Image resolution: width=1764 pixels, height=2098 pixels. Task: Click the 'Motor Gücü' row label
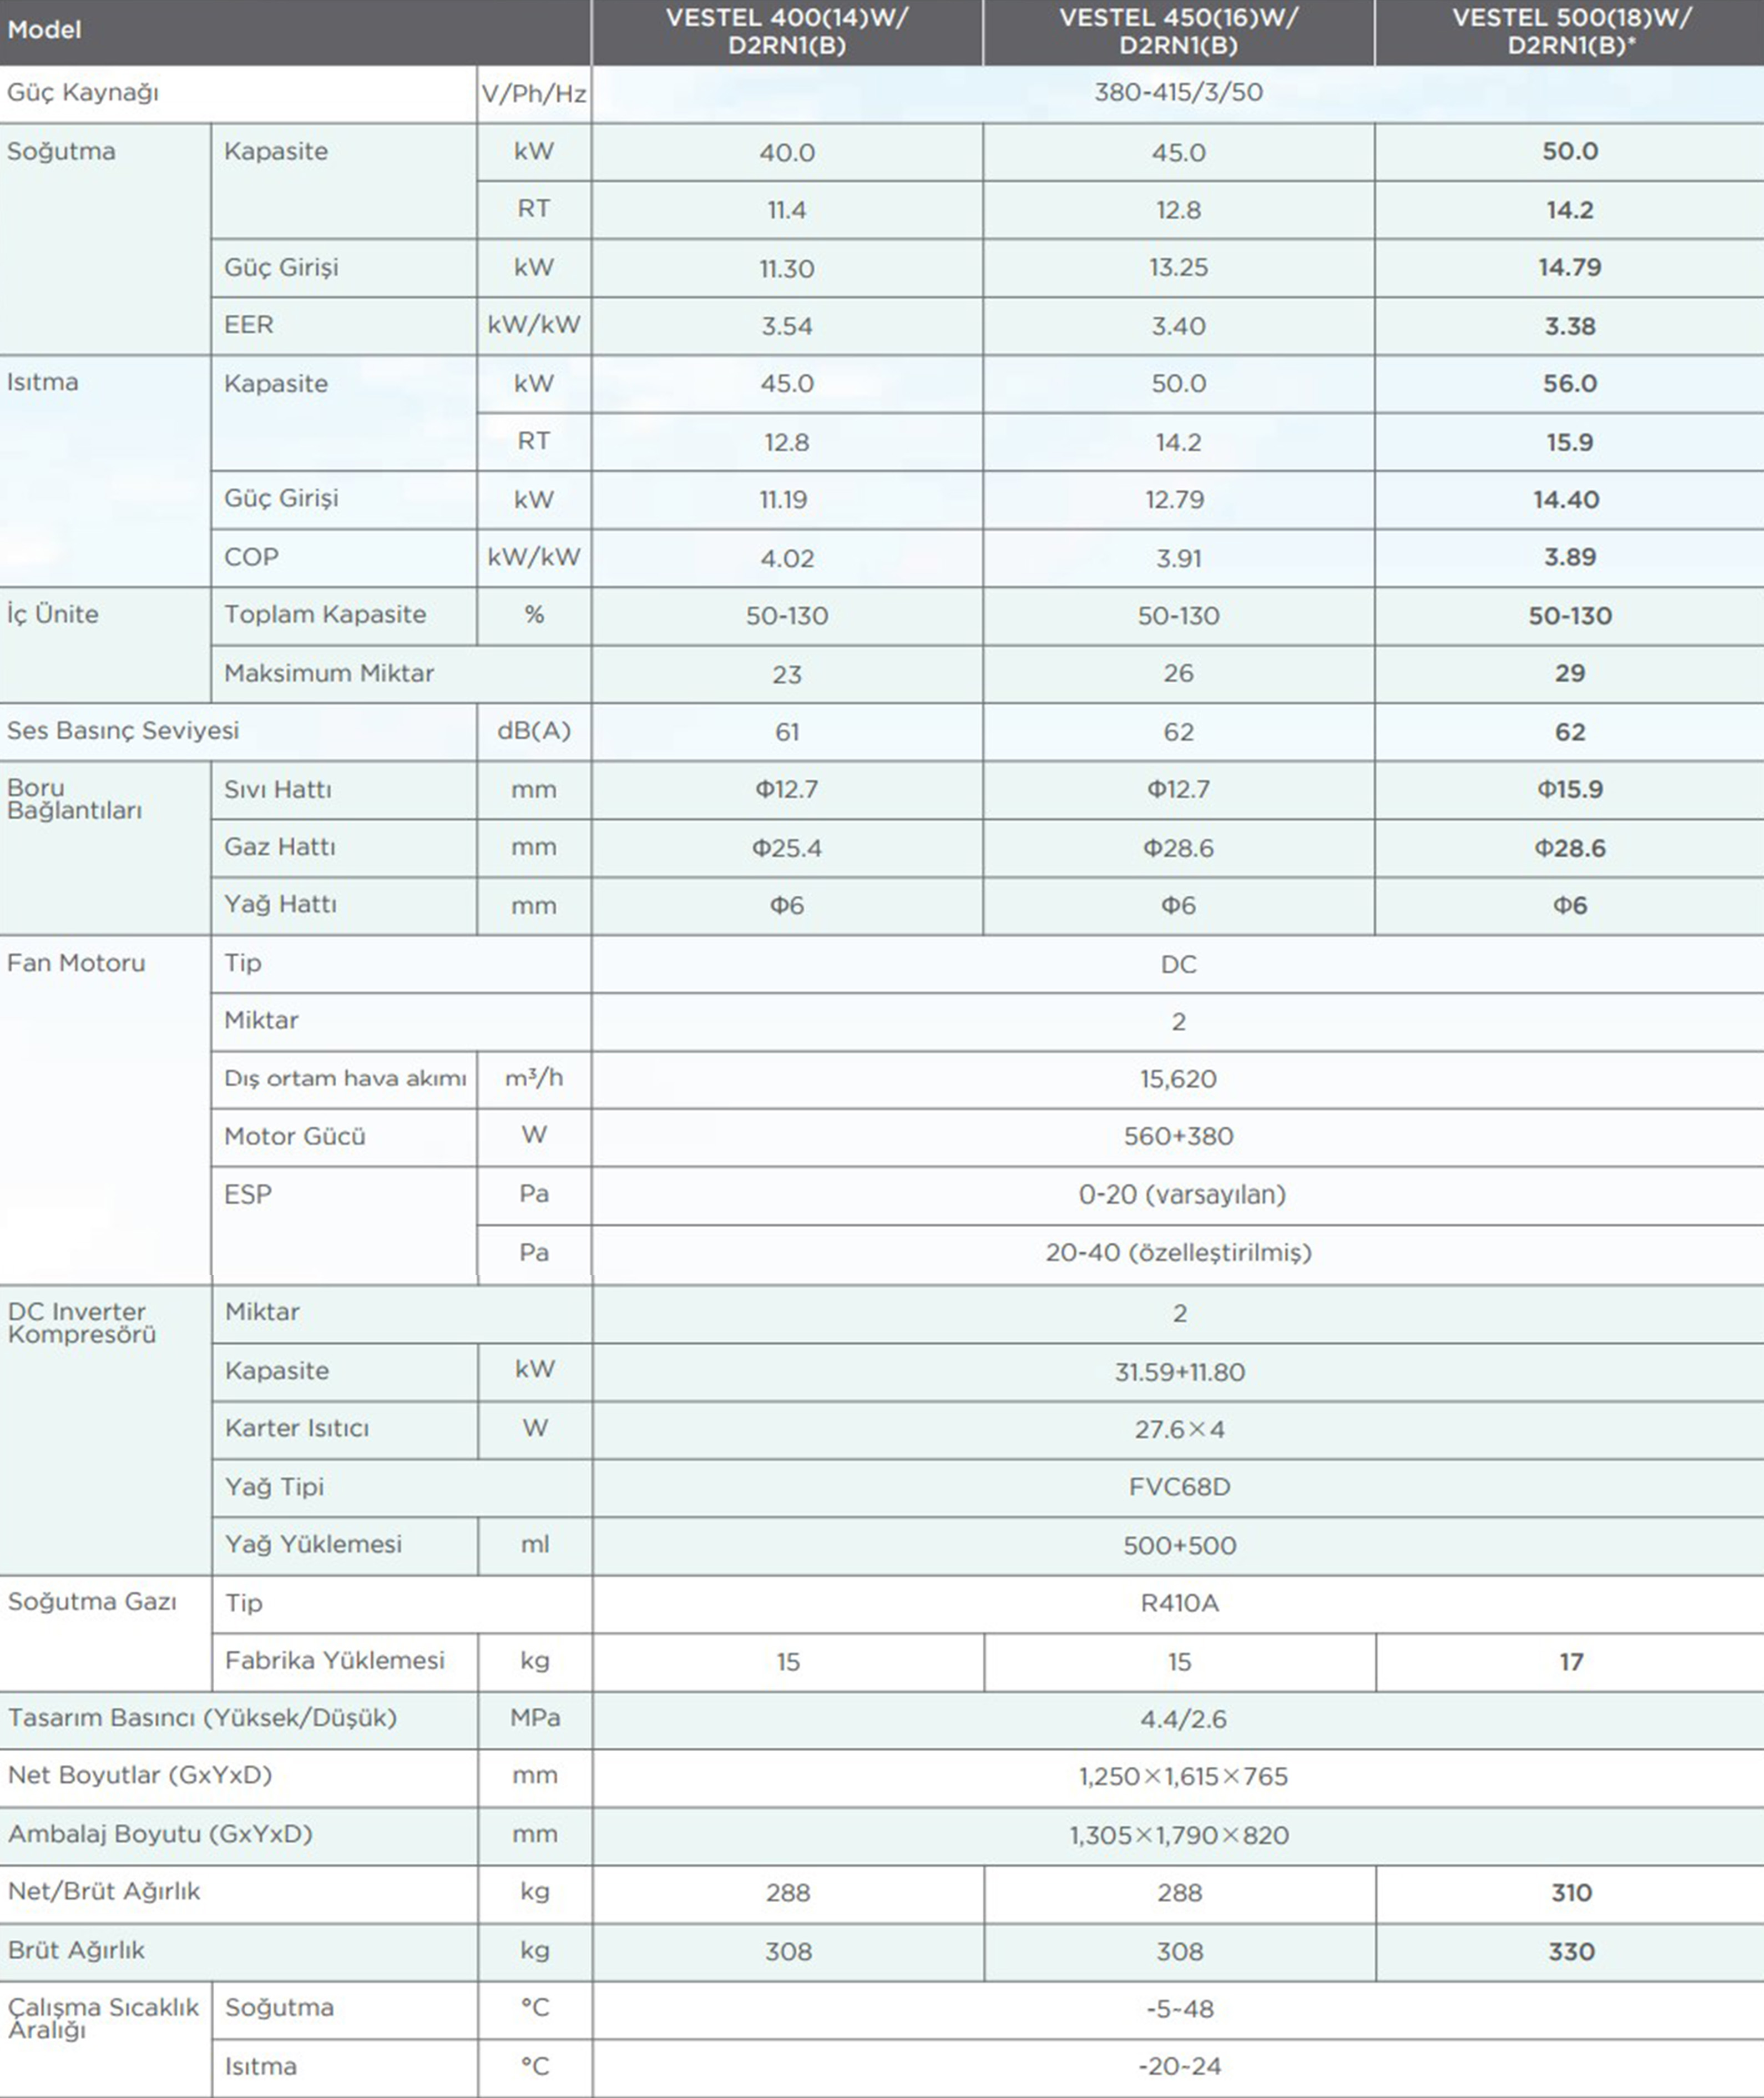click(x=295, y=1137)
